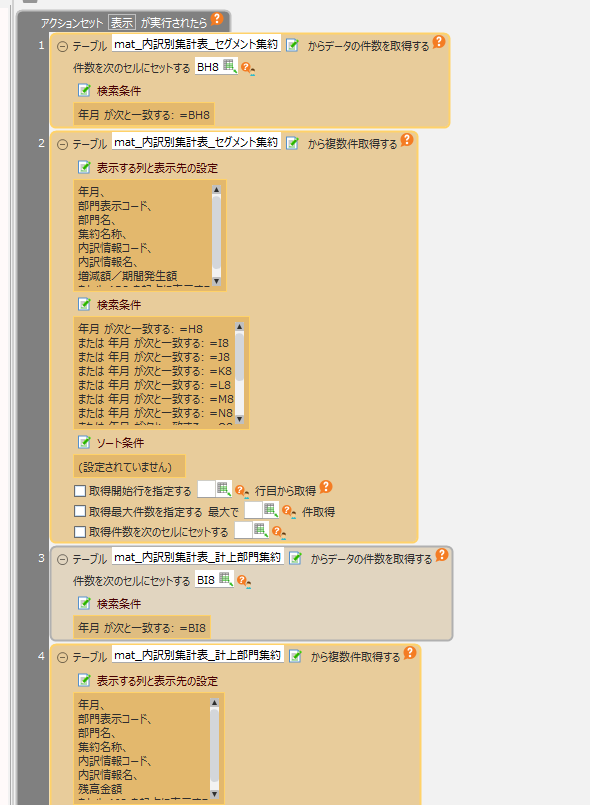Edit ソート条件 icon in action 2

84,442
